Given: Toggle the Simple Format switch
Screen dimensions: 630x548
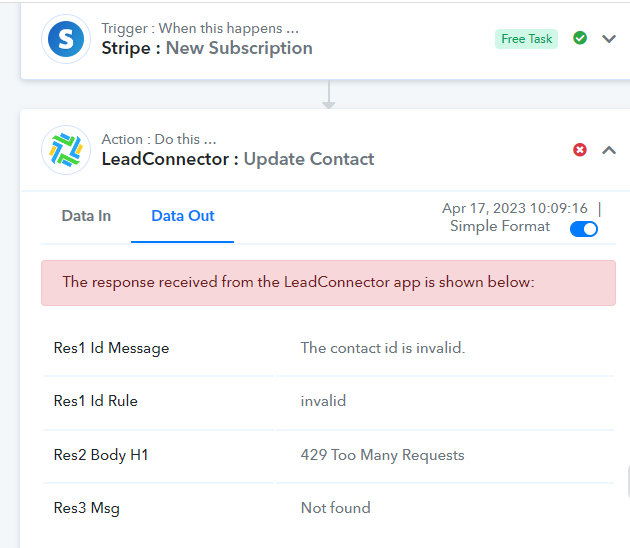Looking at the screenshot, I should (584, 229).
